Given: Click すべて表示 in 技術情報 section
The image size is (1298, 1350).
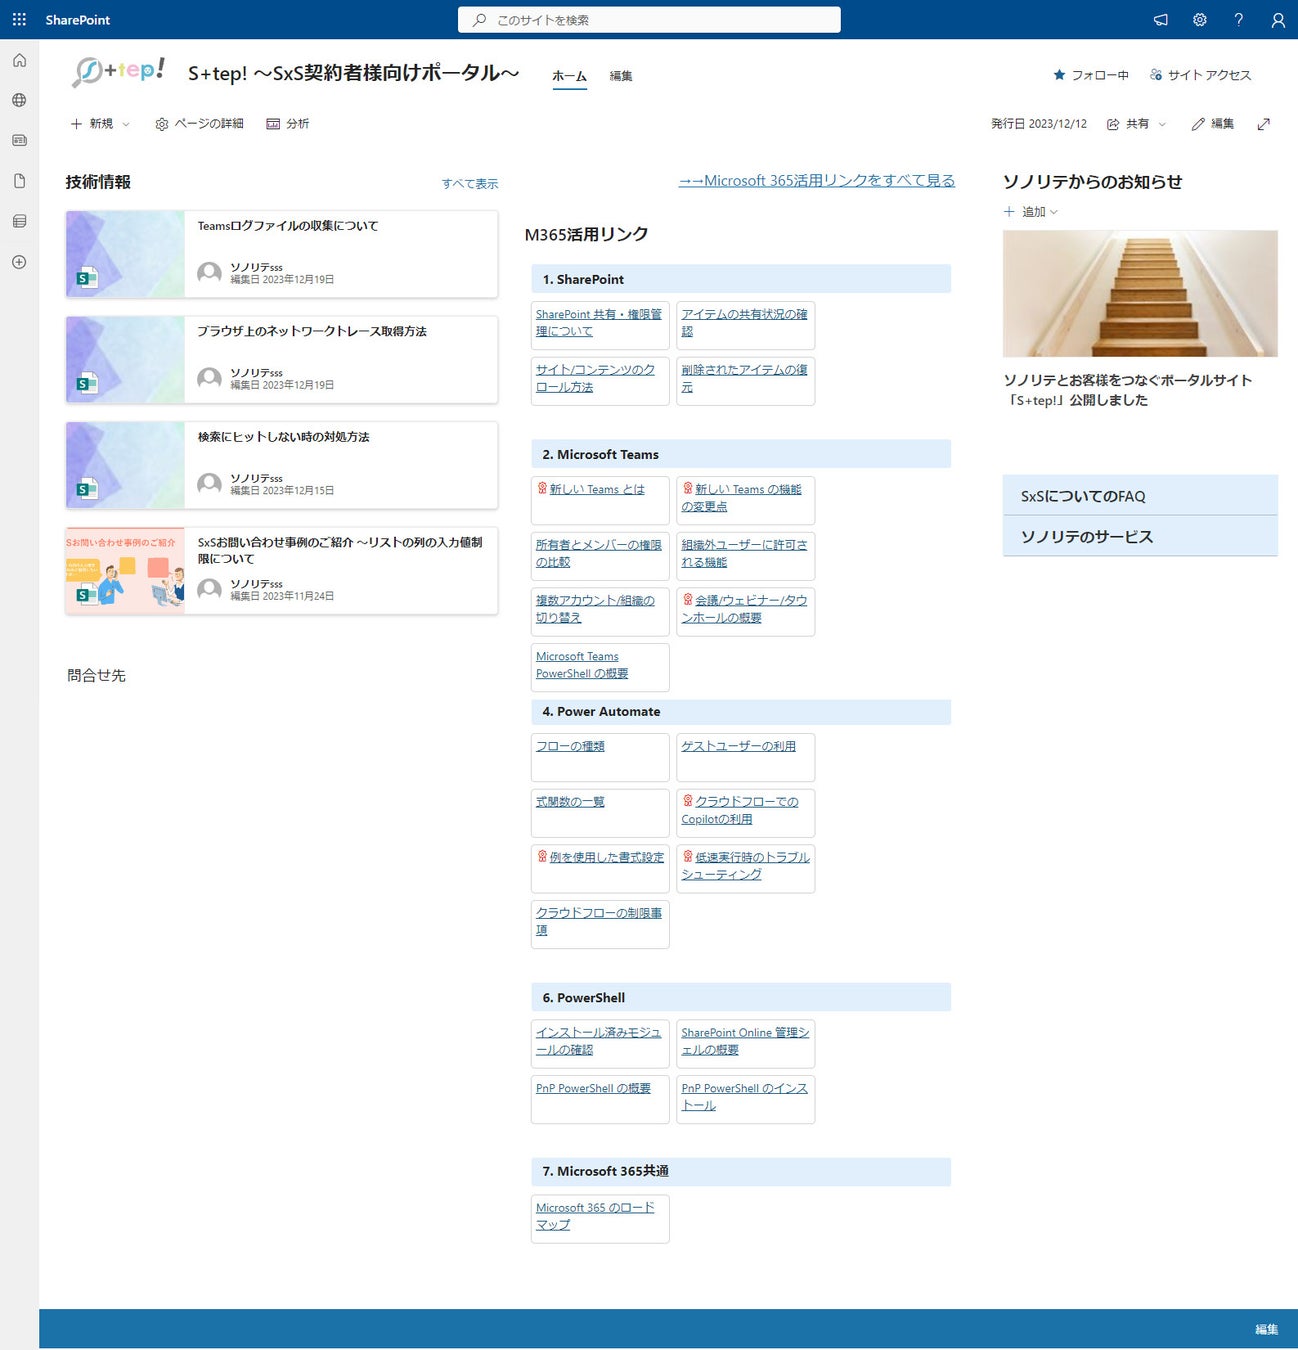Looking at the screenshot, I should point(470,184).
